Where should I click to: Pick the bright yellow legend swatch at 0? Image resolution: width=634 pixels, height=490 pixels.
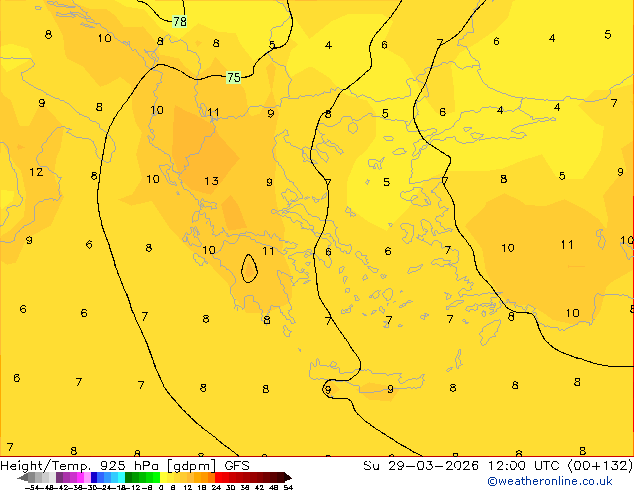[163, 477]
